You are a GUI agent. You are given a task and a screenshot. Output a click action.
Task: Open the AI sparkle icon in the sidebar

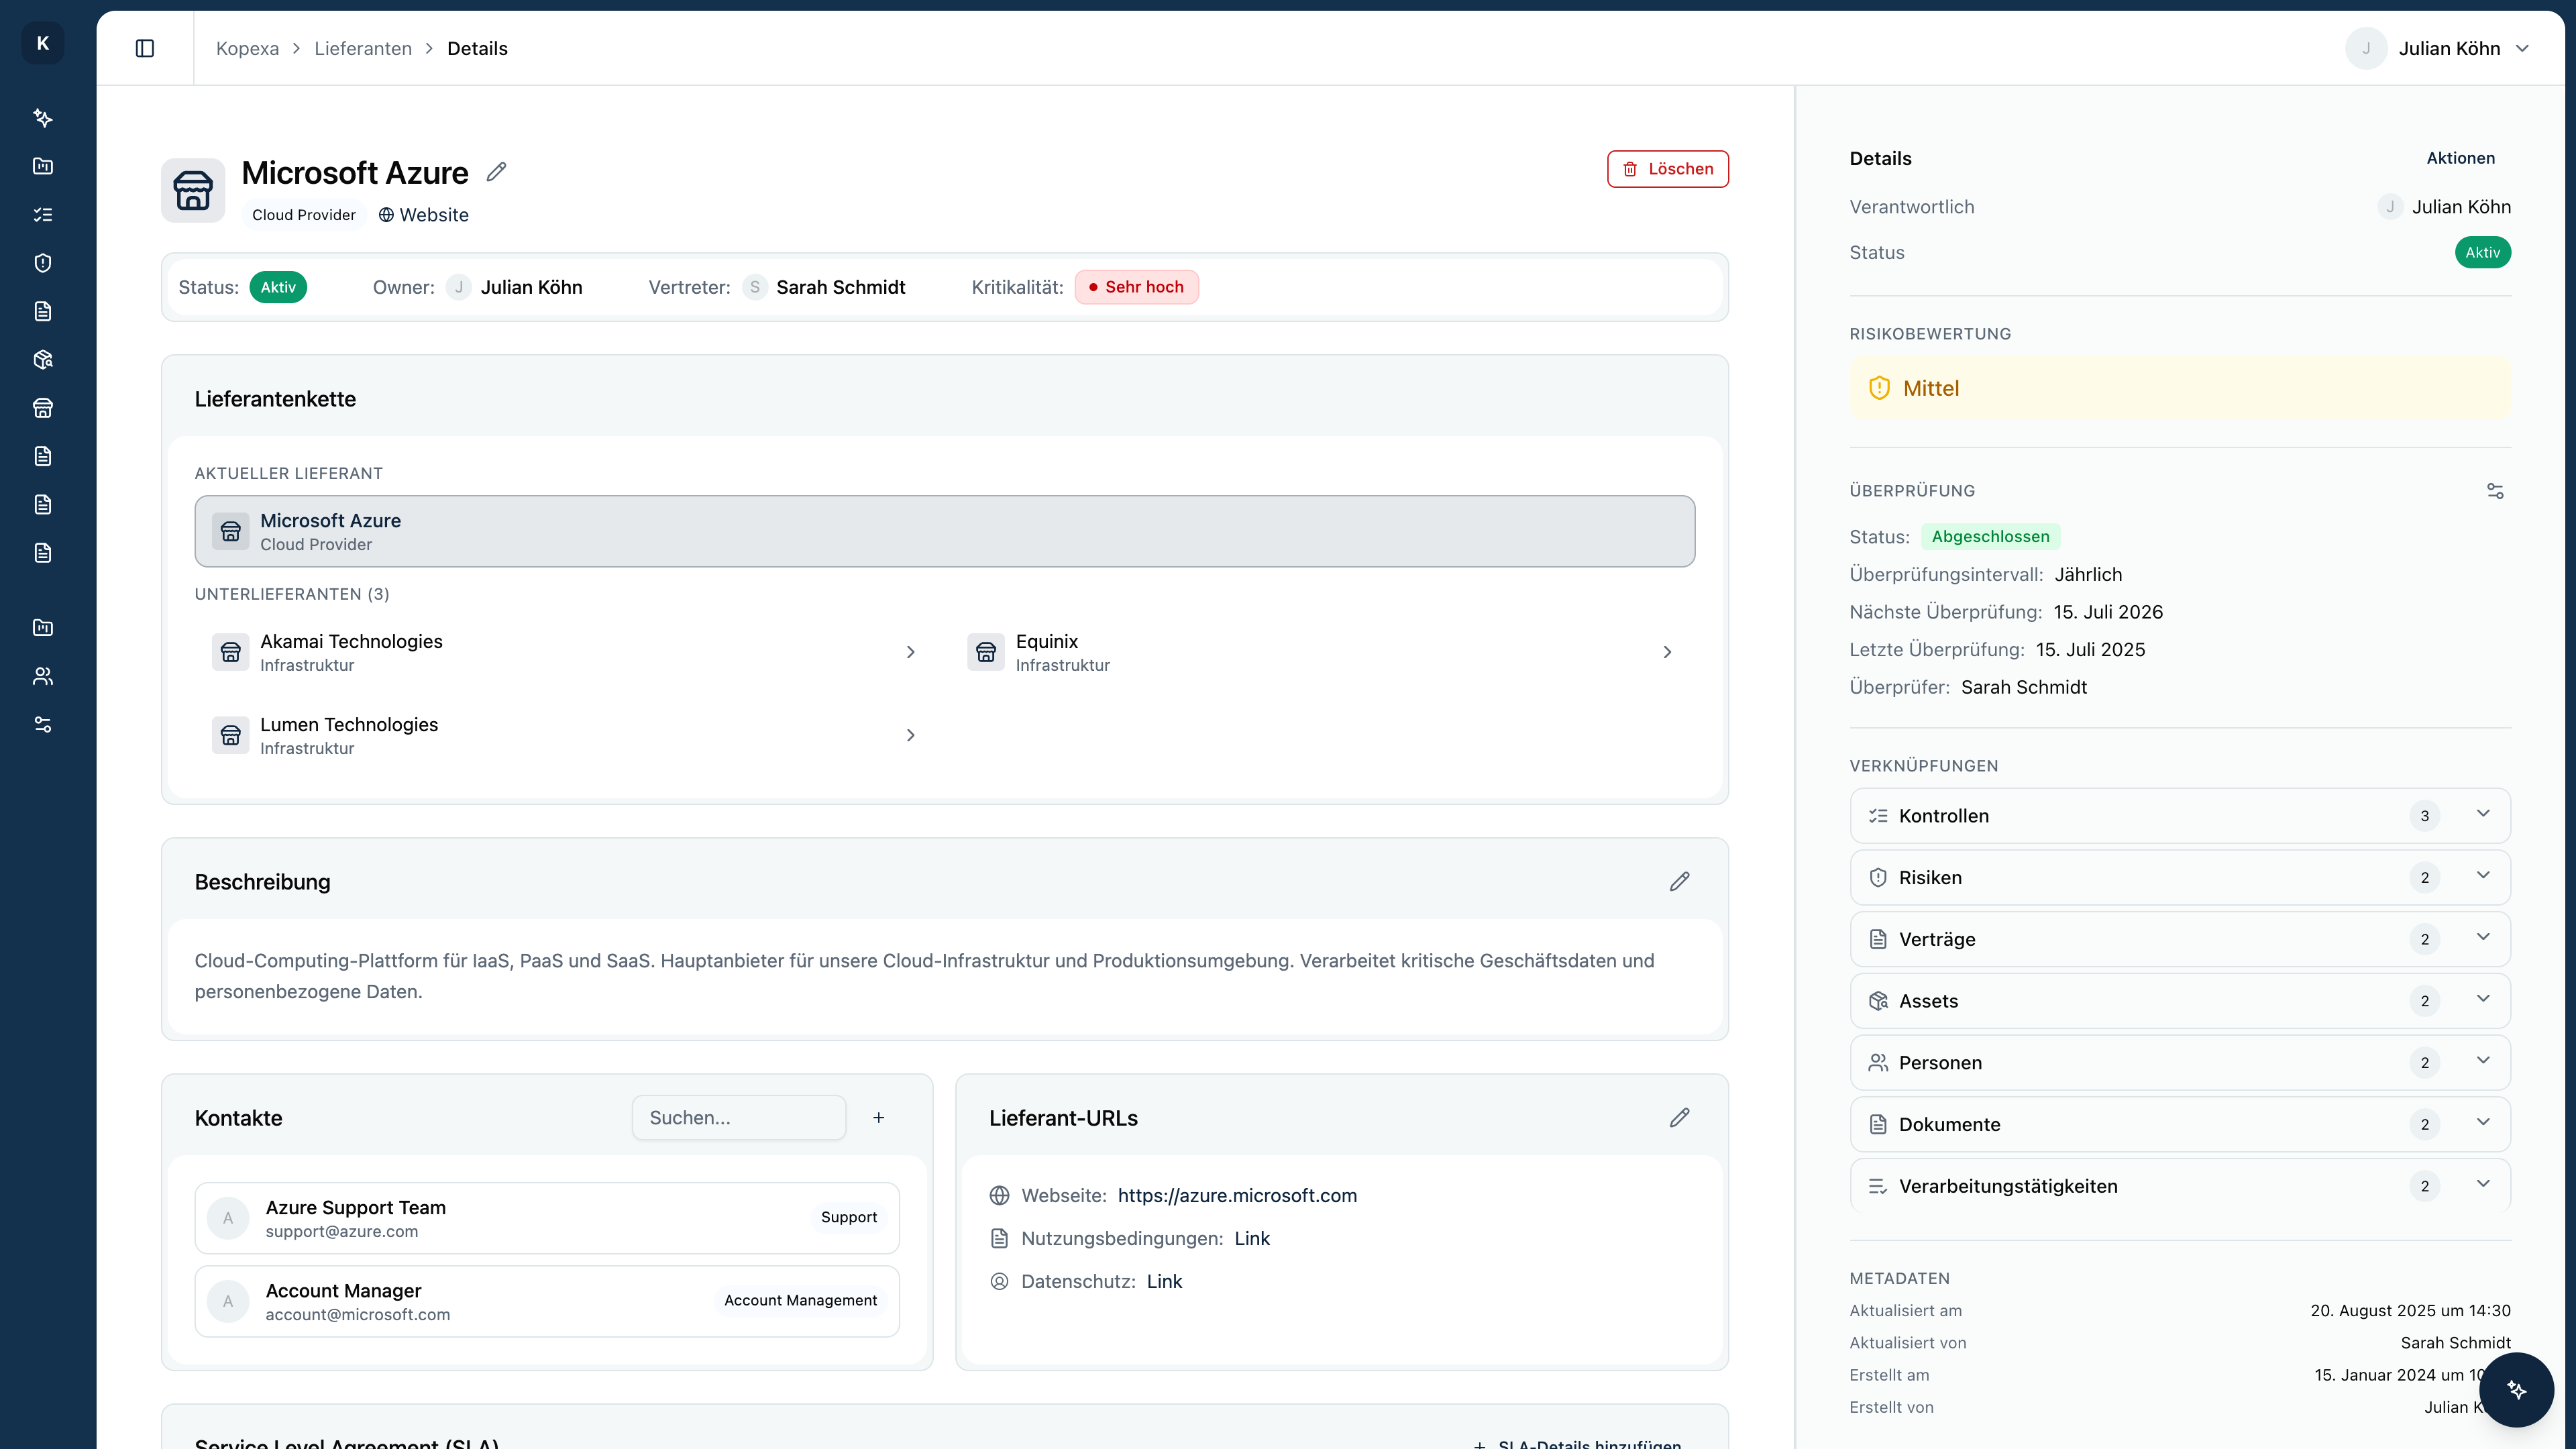click(x=43, y=118)
